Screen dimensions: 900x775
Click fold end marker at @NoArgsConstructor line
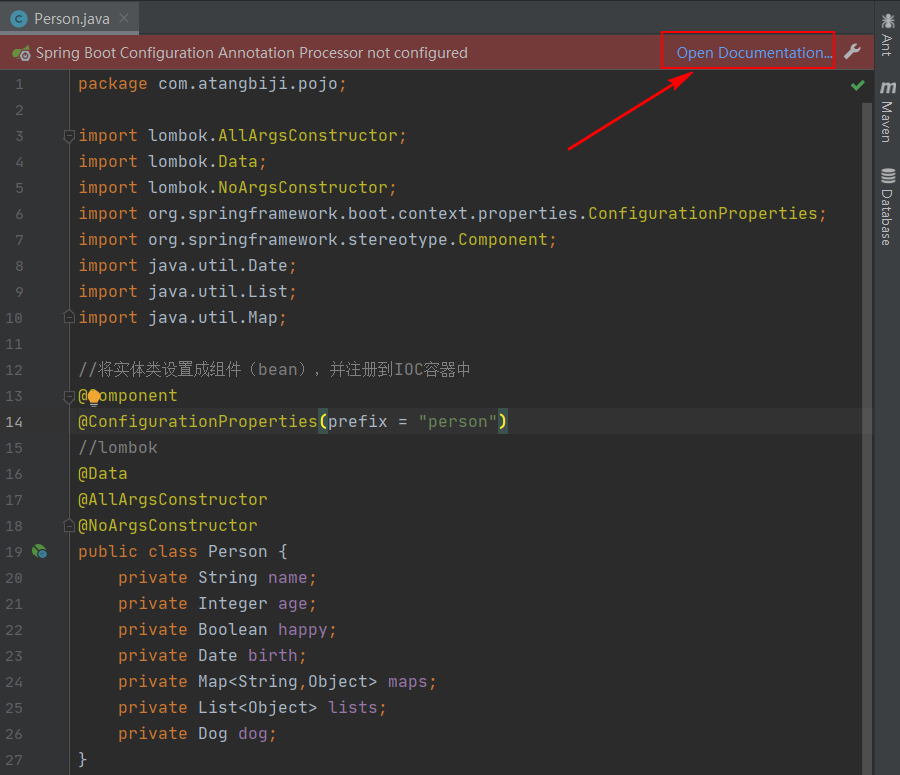(x=69, y=525)
